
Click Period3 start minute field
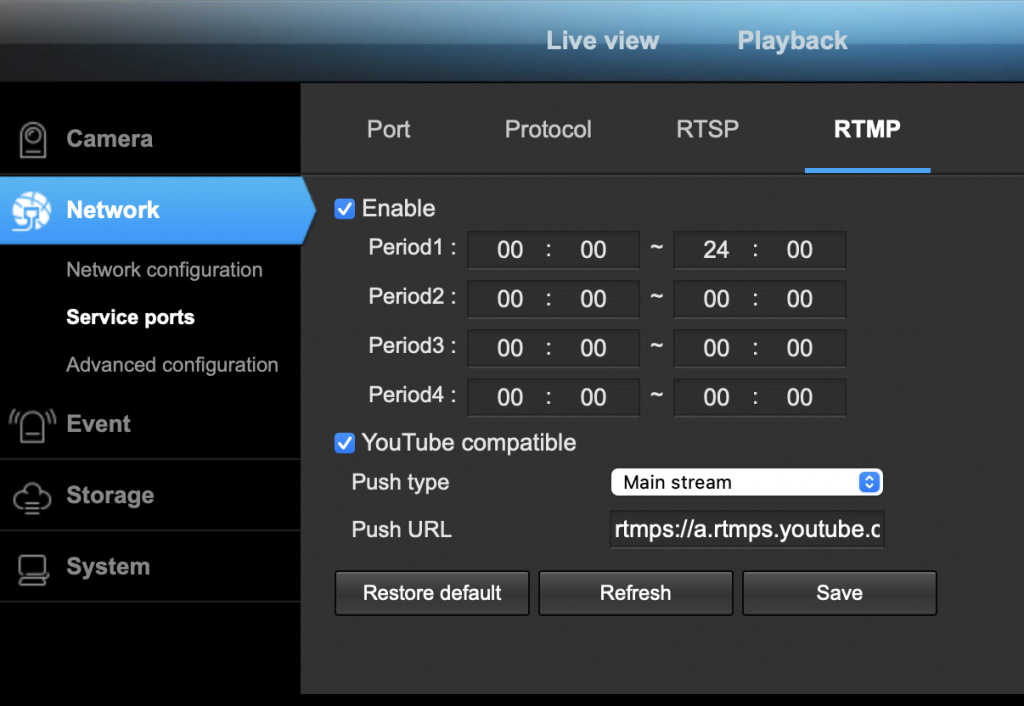pos(593,348)
